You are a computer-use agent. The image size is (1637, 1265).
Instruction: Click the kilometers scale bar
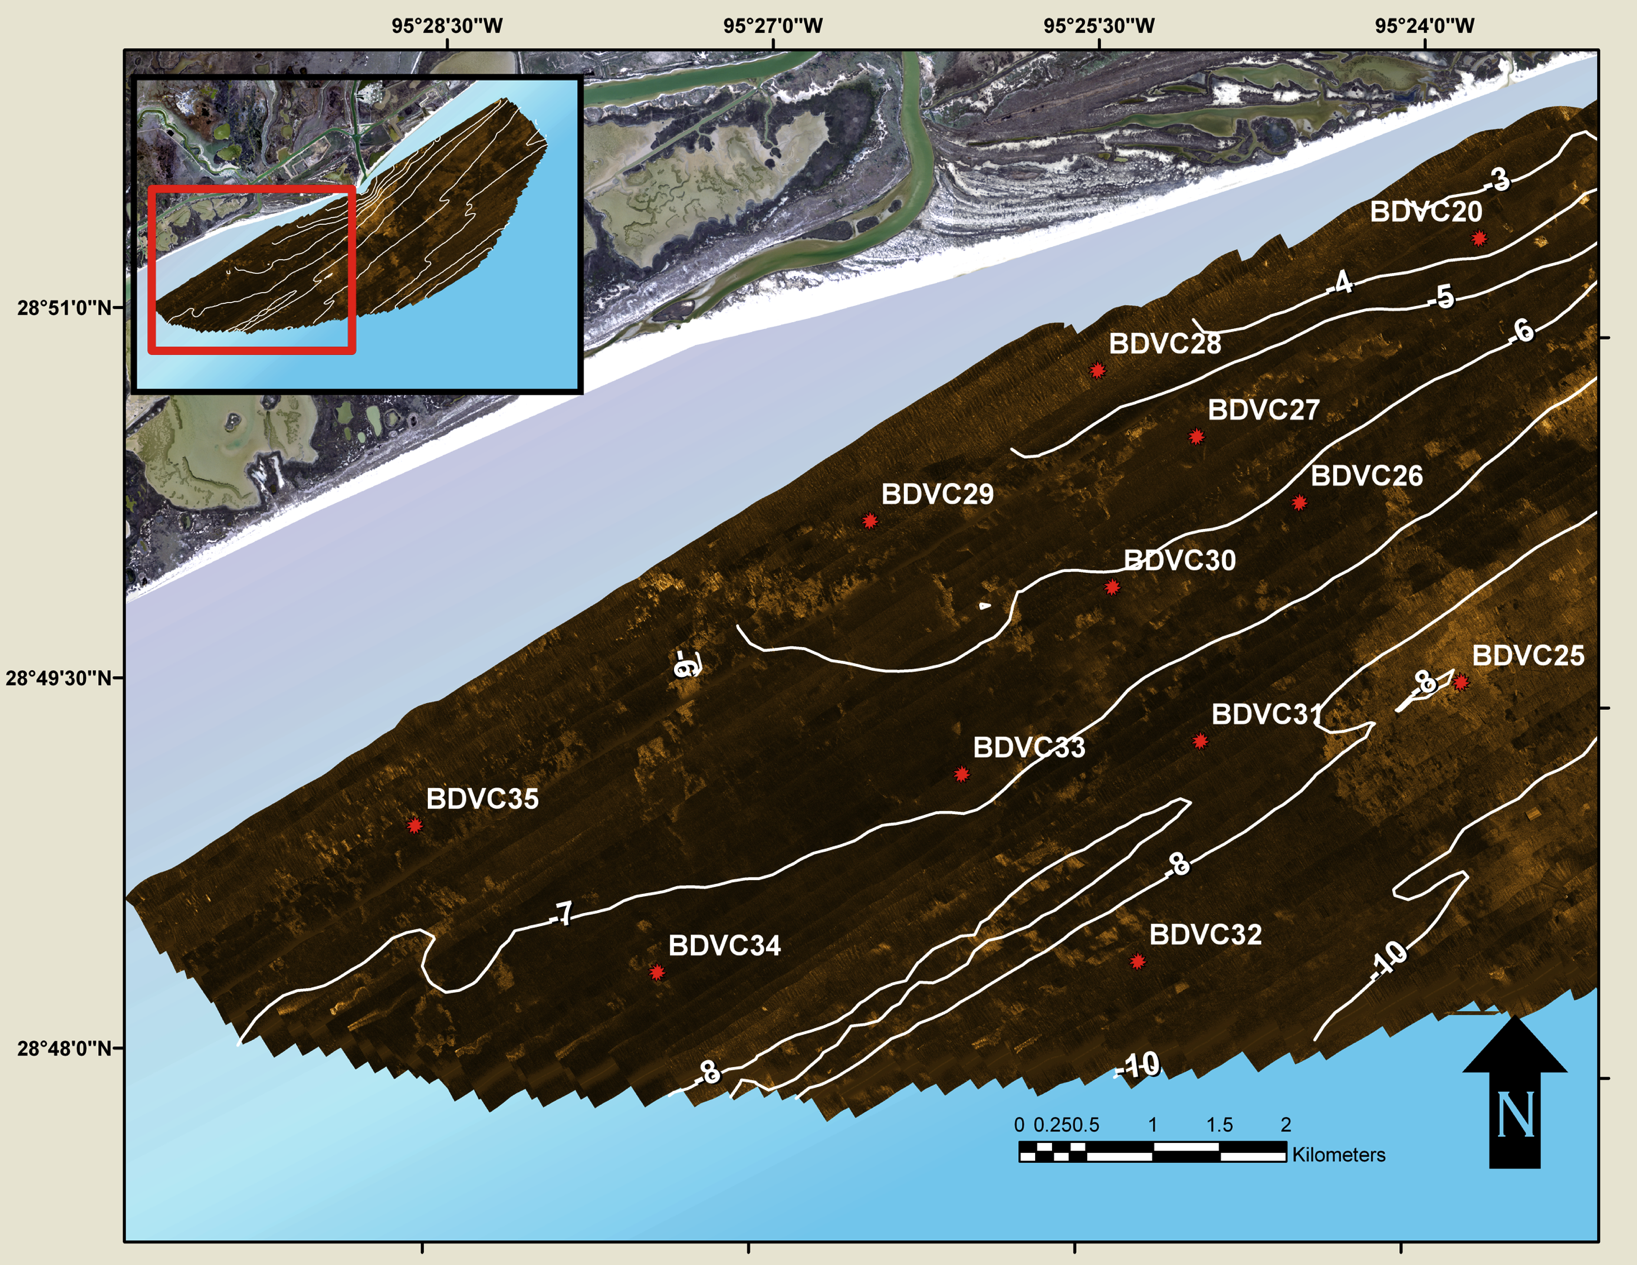1152,1152
